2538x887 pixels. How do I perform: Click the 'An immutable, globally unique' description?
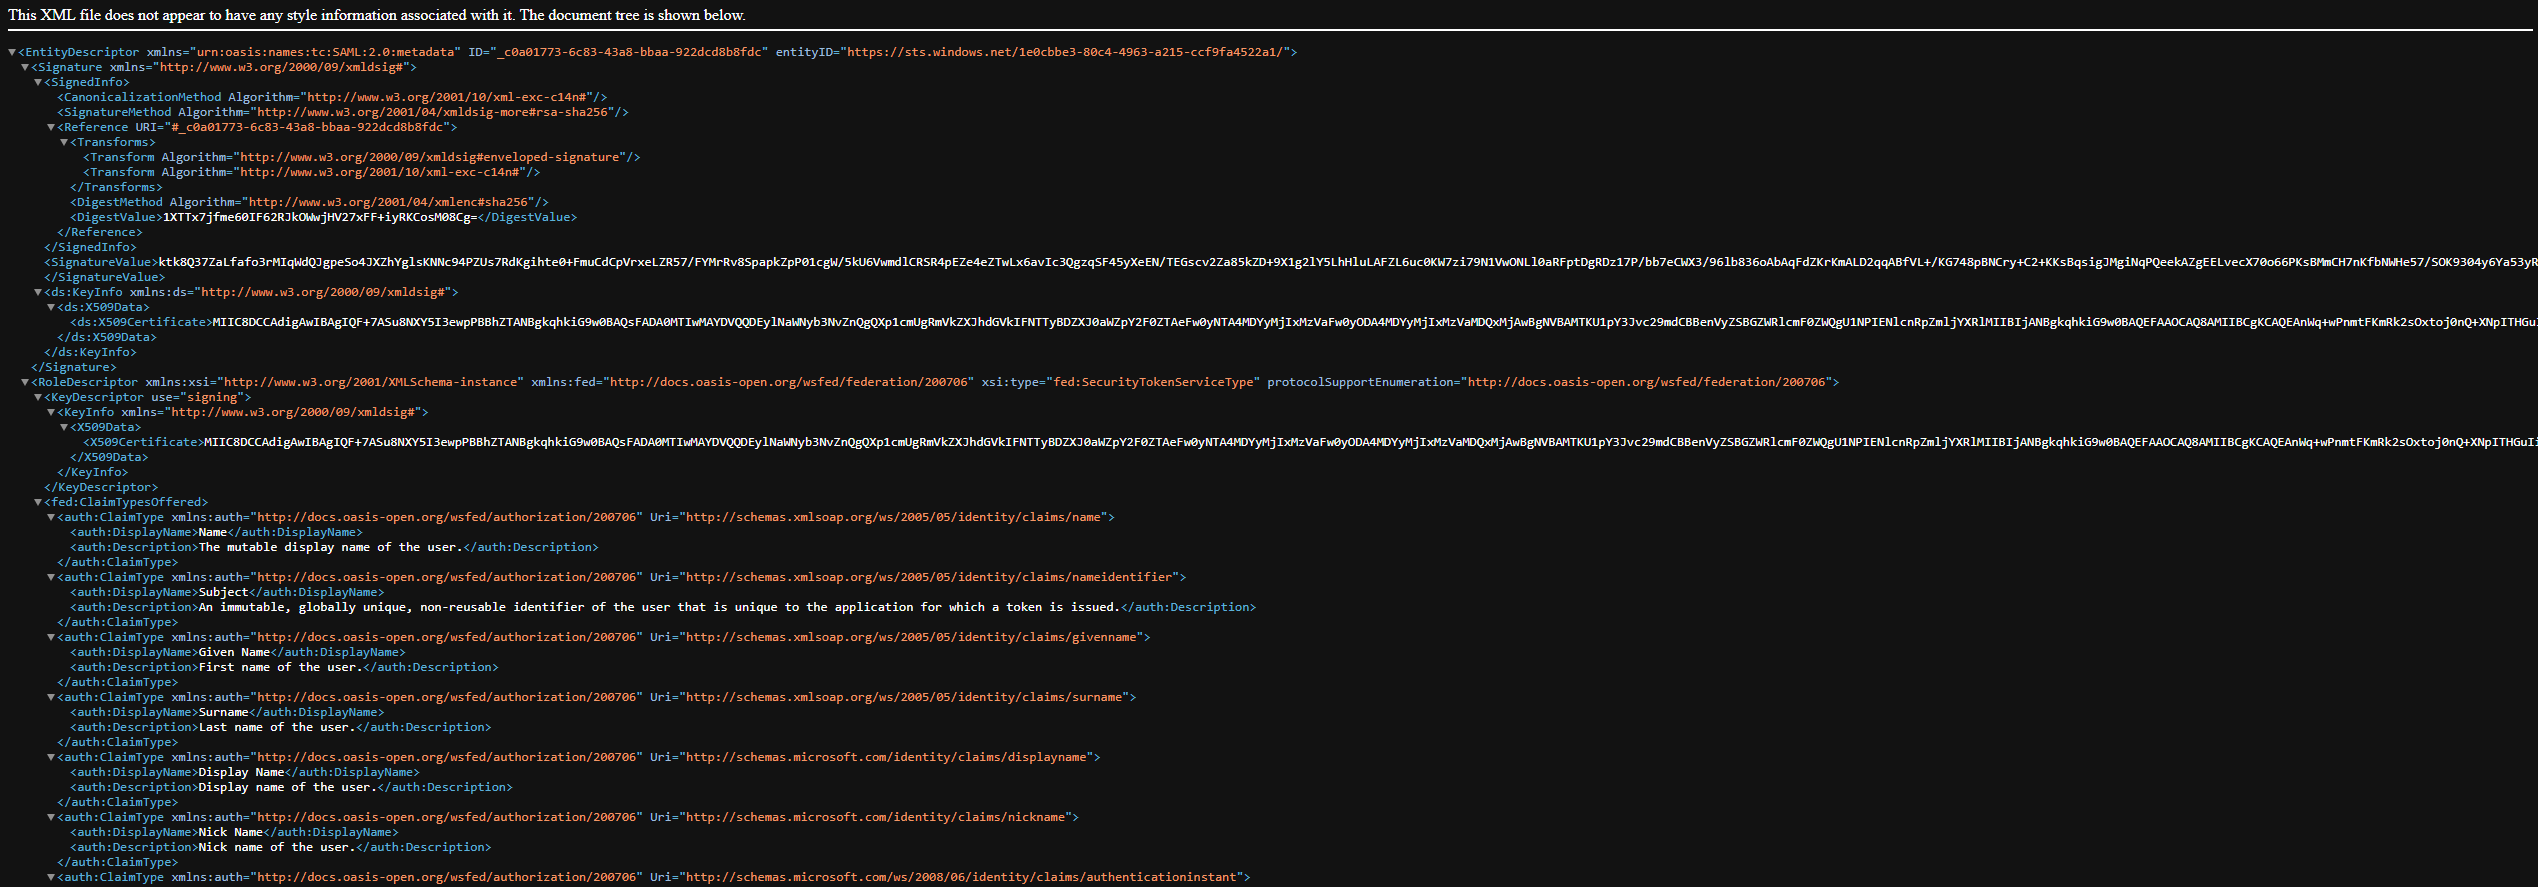(x=659, y=607)
